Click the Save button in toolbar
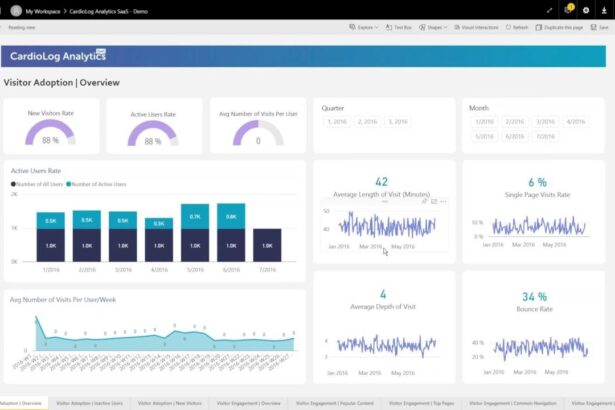Image resolution: width=615 pixels, height=410 pixels. (600, 27)
